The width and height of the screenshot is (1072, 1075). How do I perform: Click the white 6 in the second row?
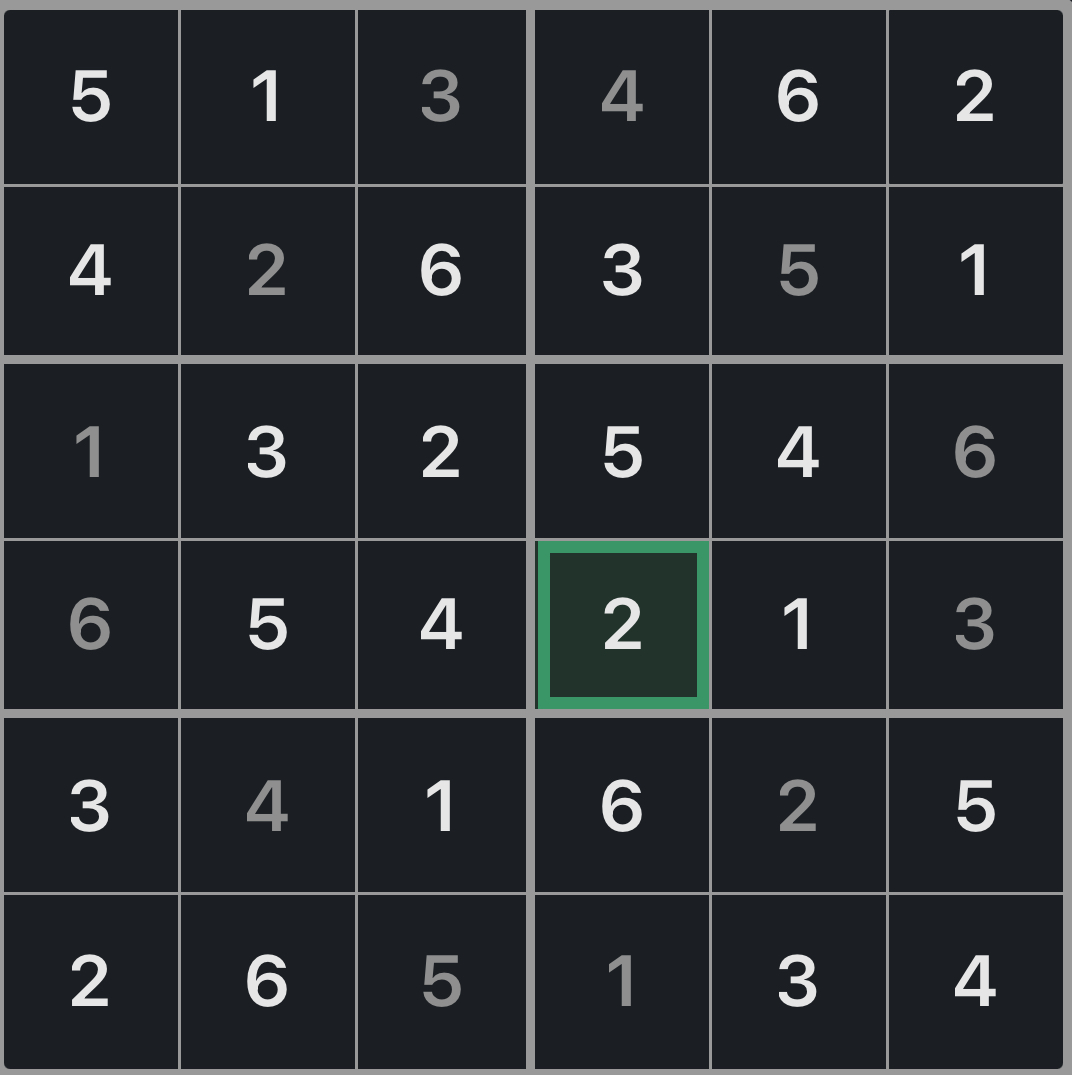[x=441, y=272]
